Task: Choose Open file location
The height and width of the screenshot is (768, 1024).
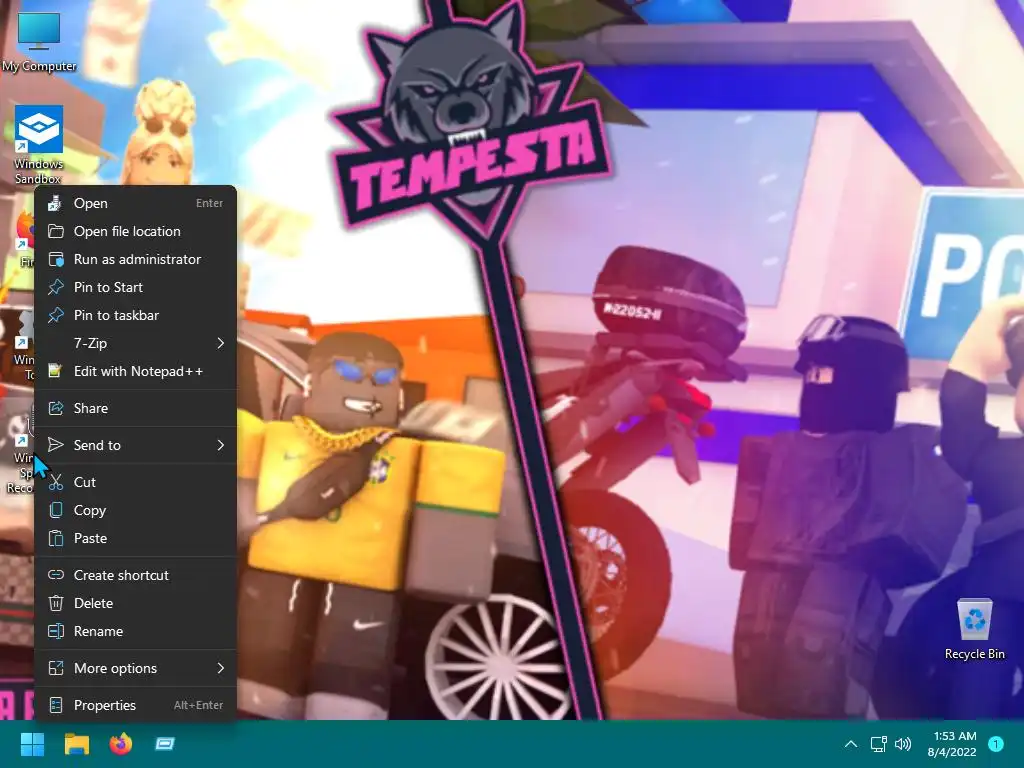Action: (135, 231)
